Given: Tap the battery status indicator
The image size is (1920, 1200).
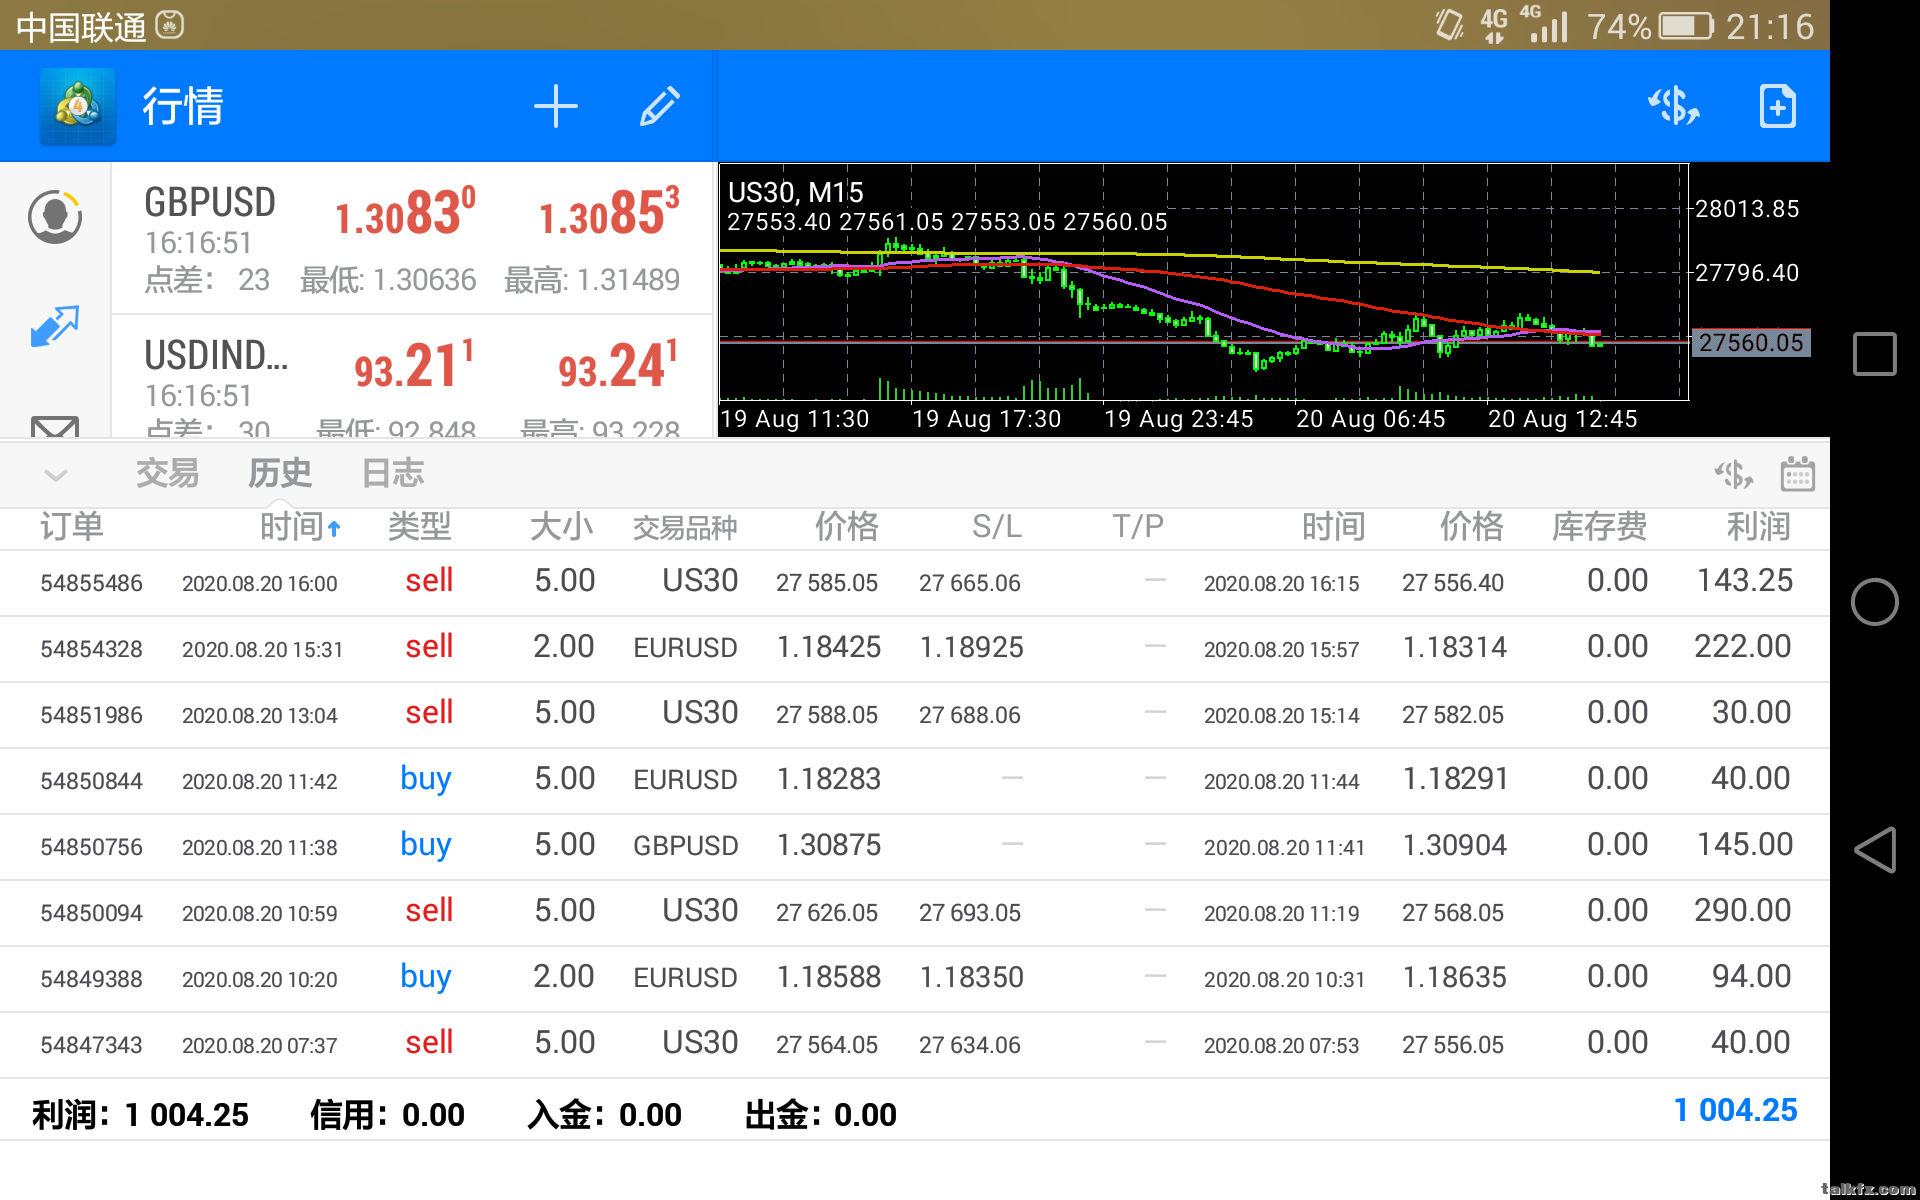Looking at the screenshot, I should point(1687,26).
